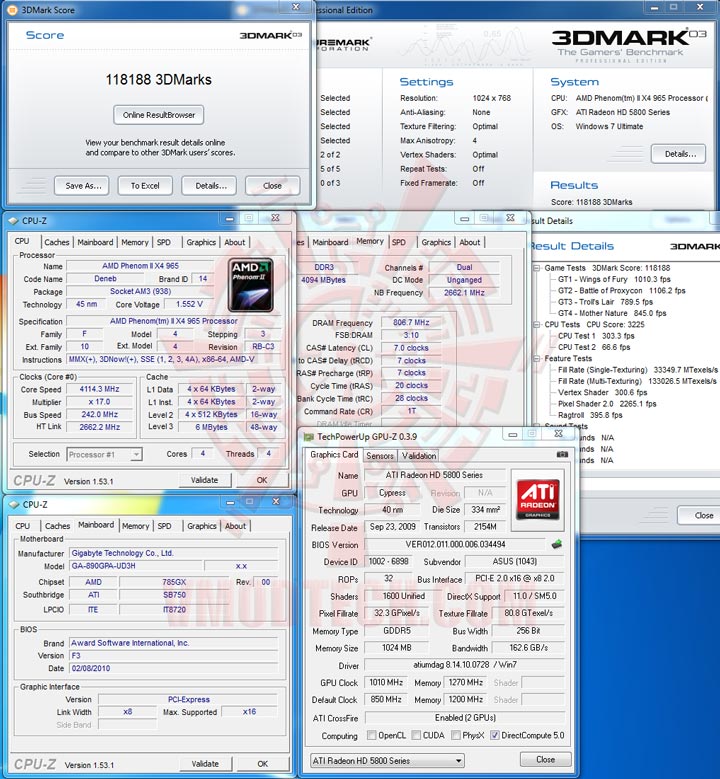This screenshot has height=779, width=720.
Task: Select CPU Test 1 result row
Action: [596, 336]
